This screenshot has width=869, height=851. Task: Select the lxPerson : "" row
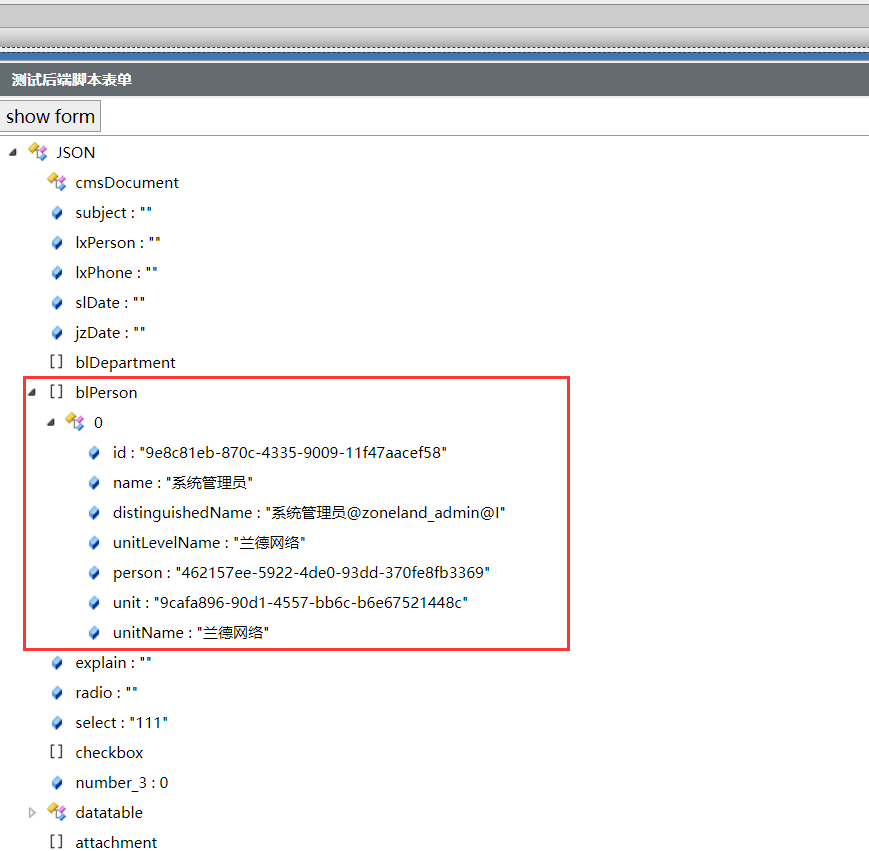coord(118,243)
